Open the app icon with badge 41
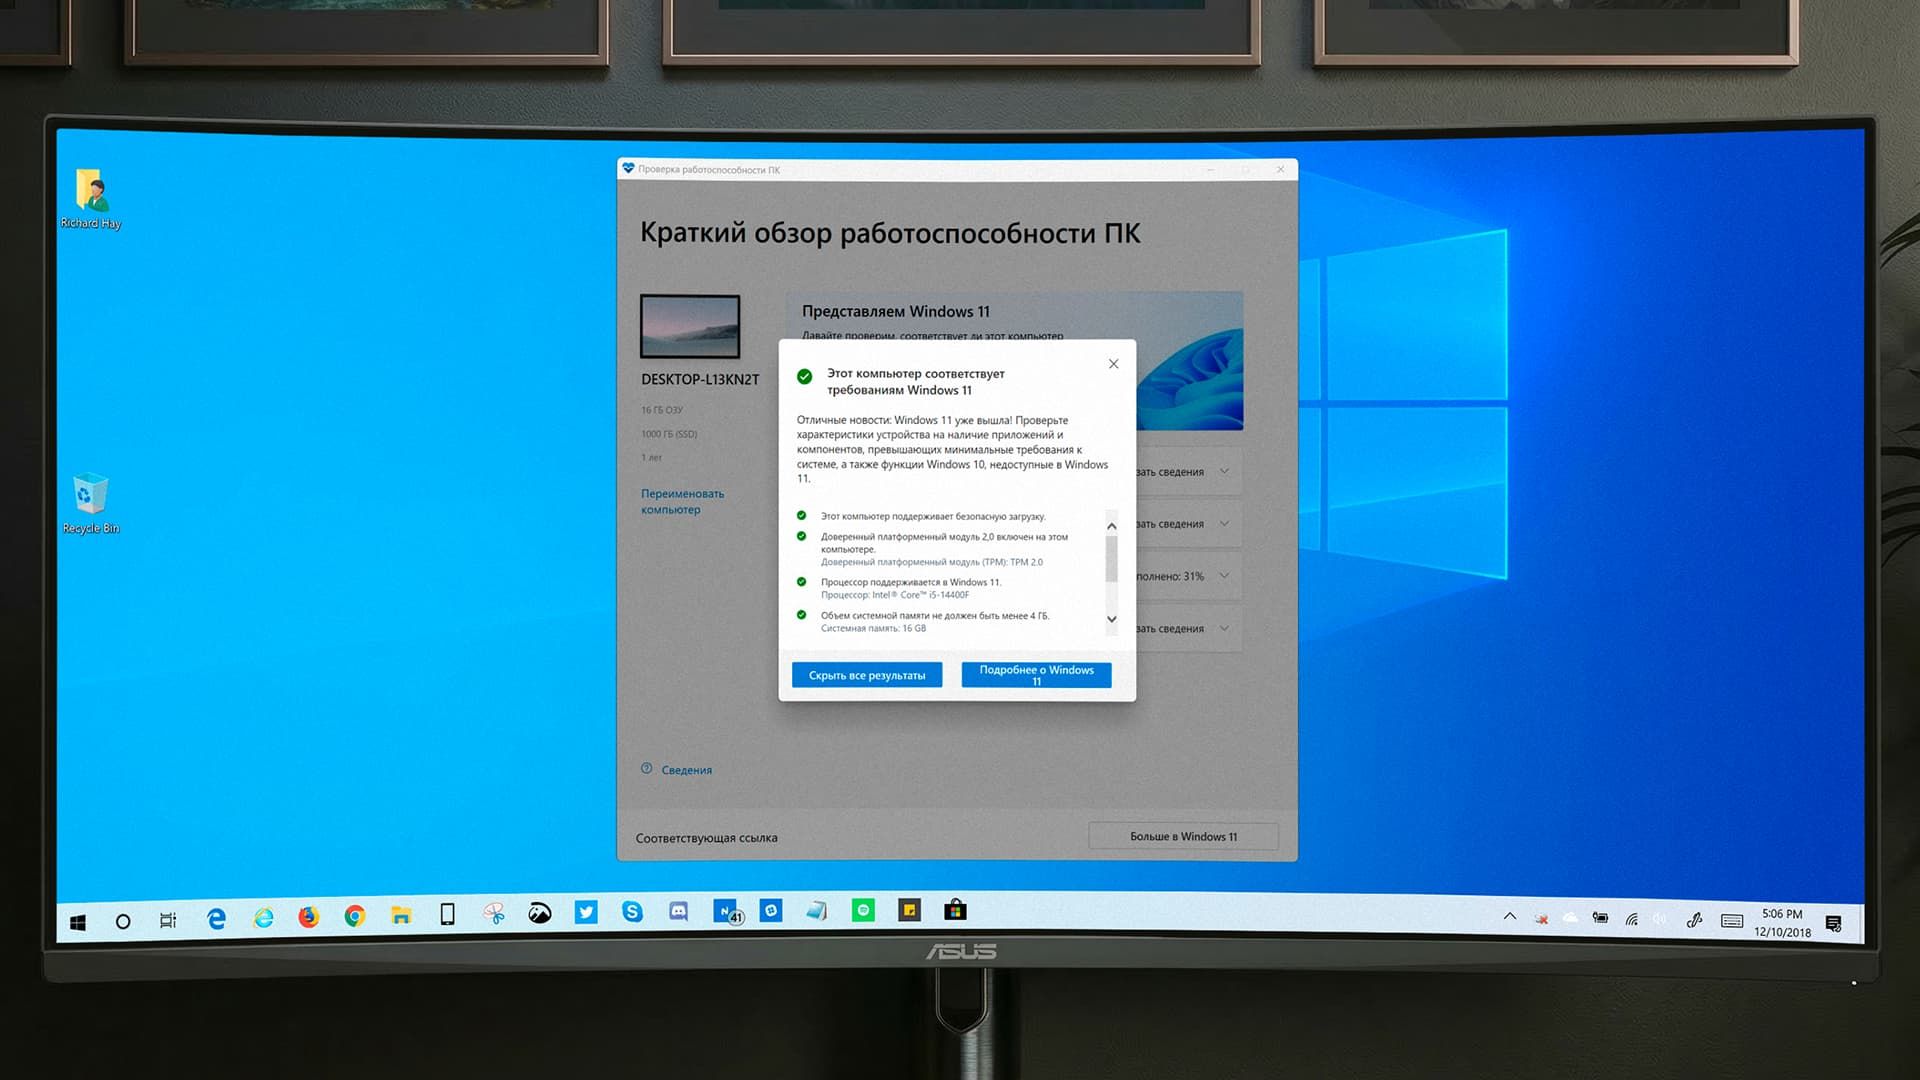The width and height of the screenshot is (1920, 1080). click(728, 912)
